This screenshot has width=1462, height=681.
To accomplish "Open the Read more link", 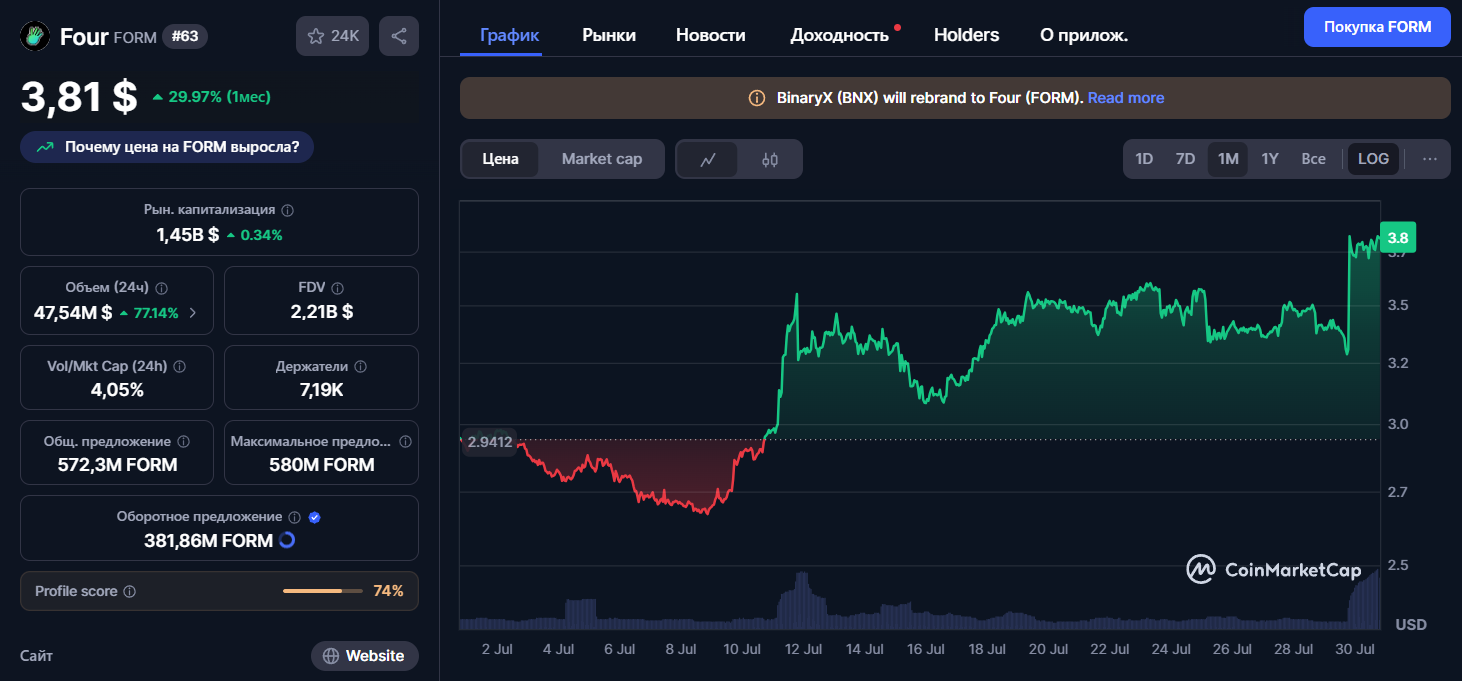I will point(1126,98).
